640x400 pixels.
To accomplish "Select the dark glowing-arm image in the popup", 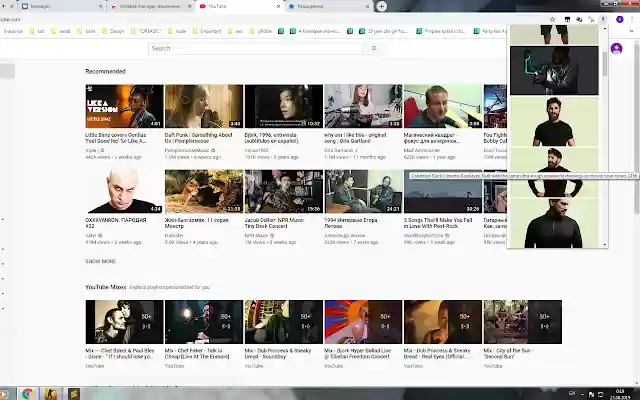I will pyautogui.click(x=554, y=70).
